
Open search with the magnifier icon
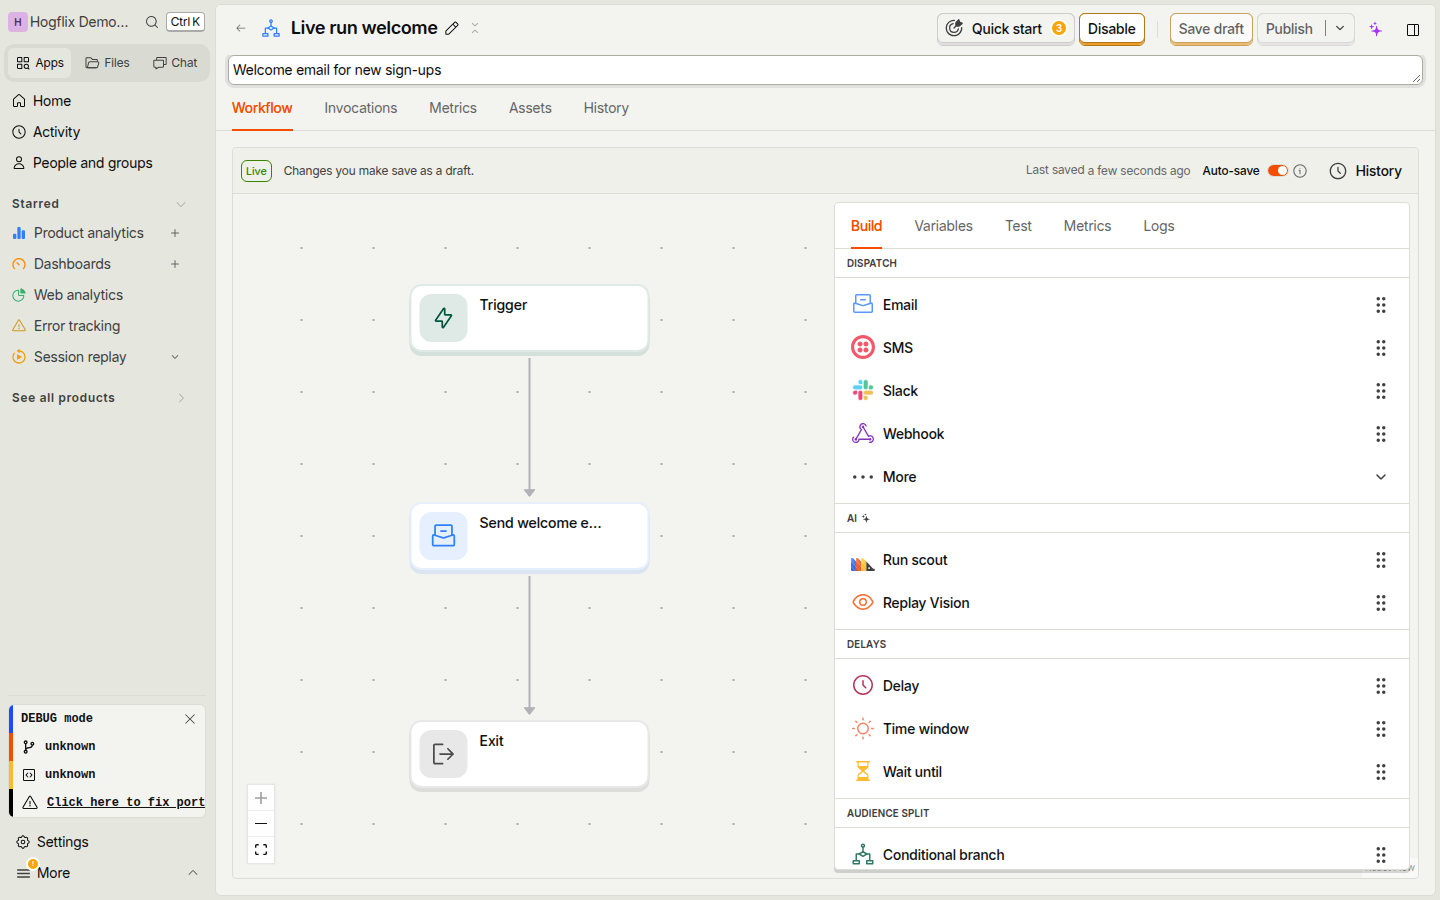[x=152, y=22]
